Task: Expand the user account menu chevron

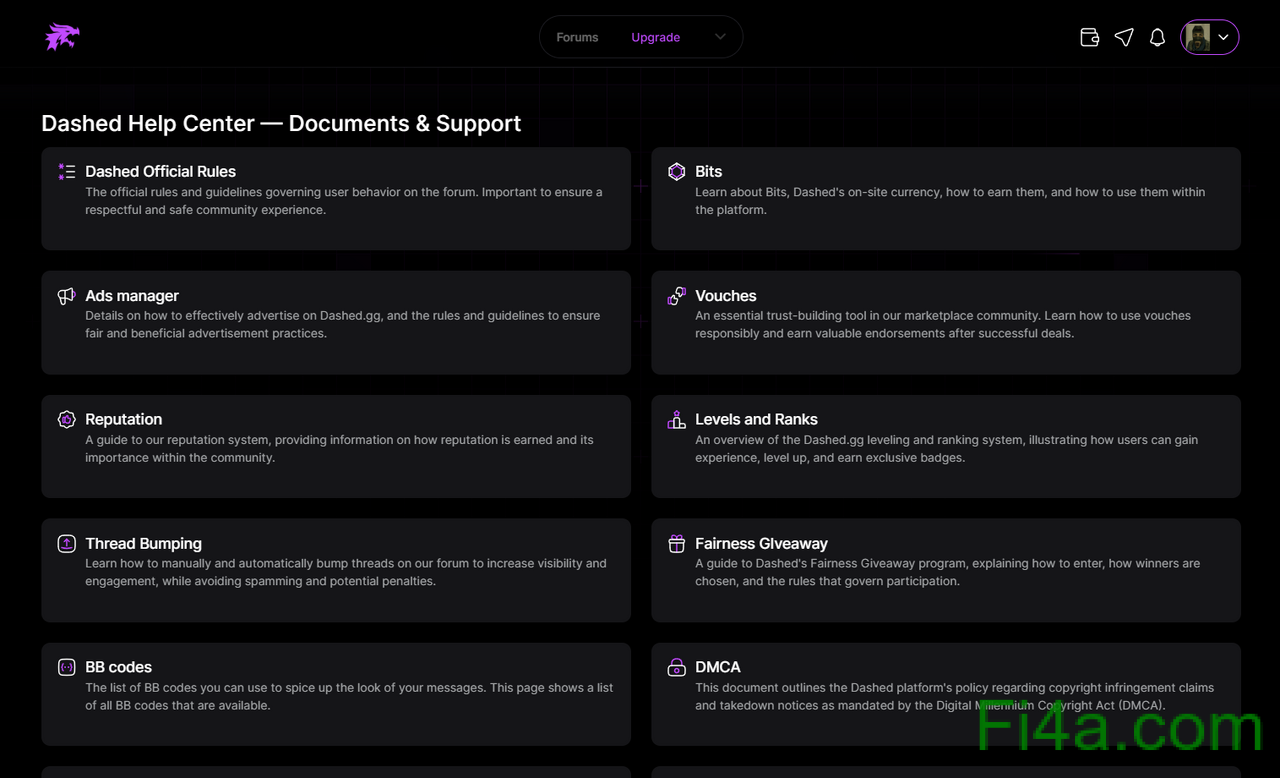Action: (x=1224, y=37)
